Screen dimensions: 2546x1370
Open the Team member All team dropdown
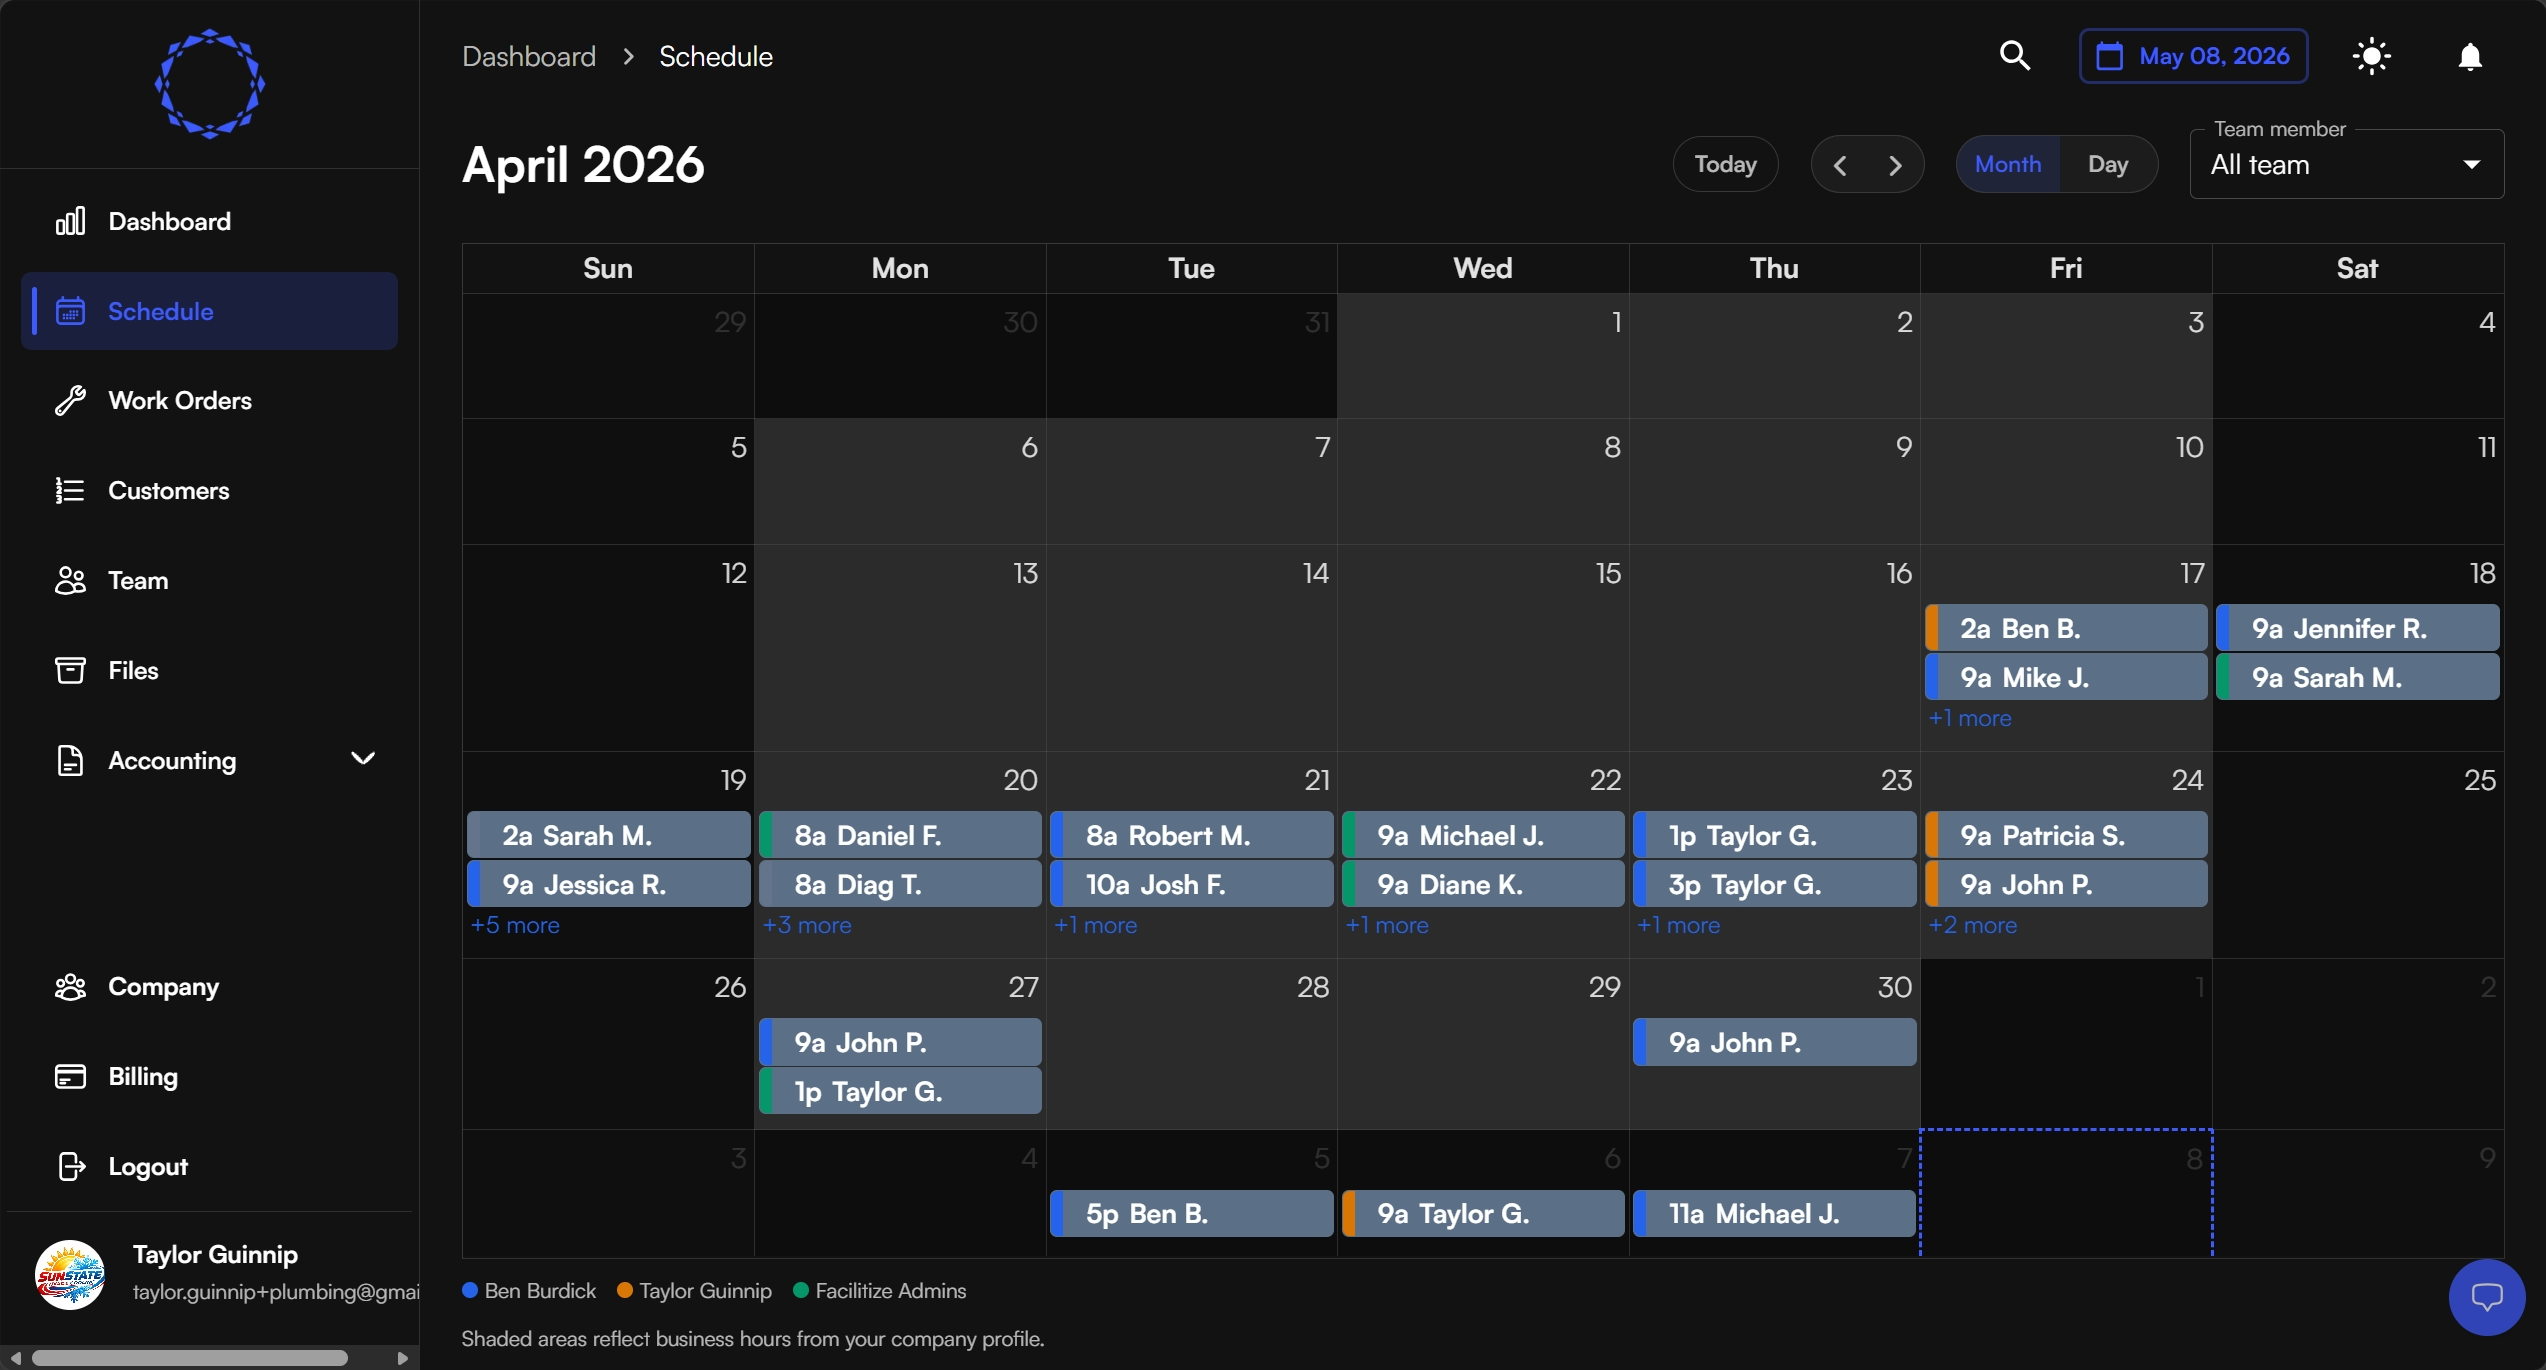click(x=2347, y=165)
